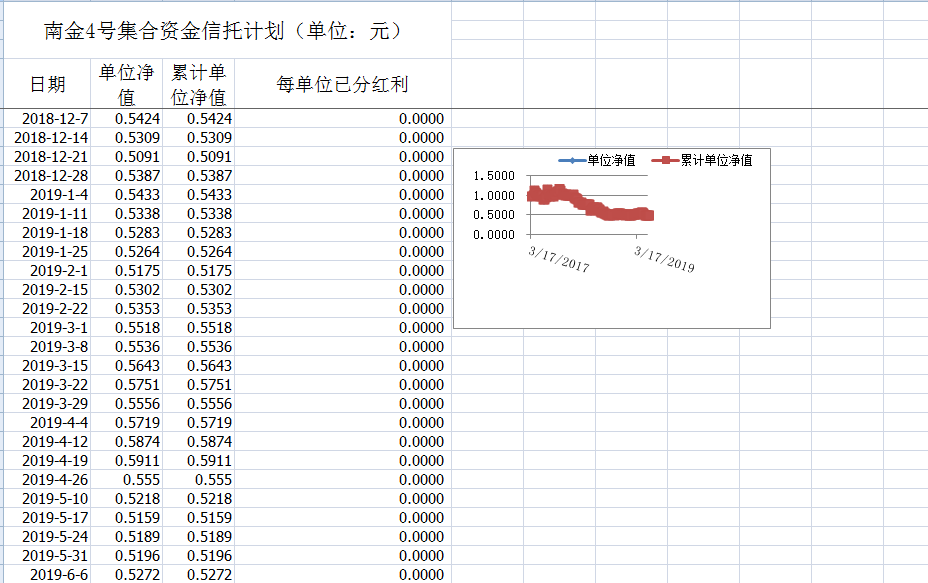Click 累计单位净值 value 0.5283 for 2019-1-18
This screenshot has height=583, width=928.
coord(198,232)
